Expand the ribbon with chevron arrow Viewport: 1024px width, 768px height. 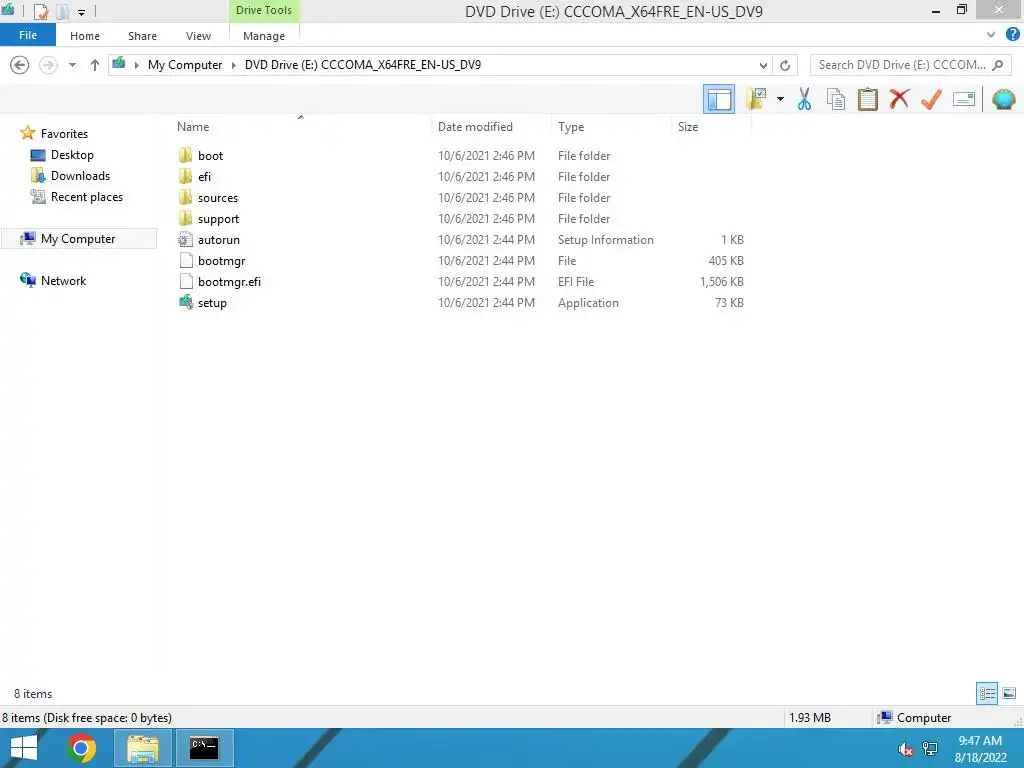(991, 35)
